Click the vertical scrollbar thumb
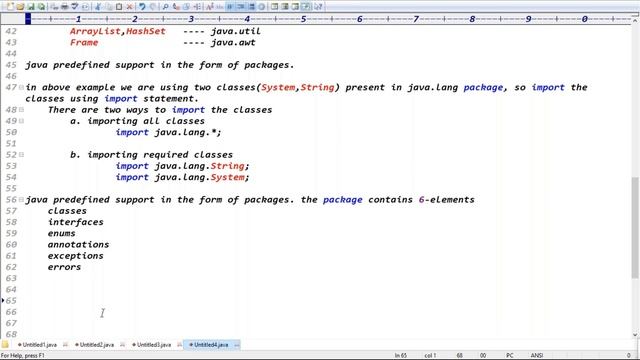The height and width of the screenshot is (360, 640). coord(635,228)
